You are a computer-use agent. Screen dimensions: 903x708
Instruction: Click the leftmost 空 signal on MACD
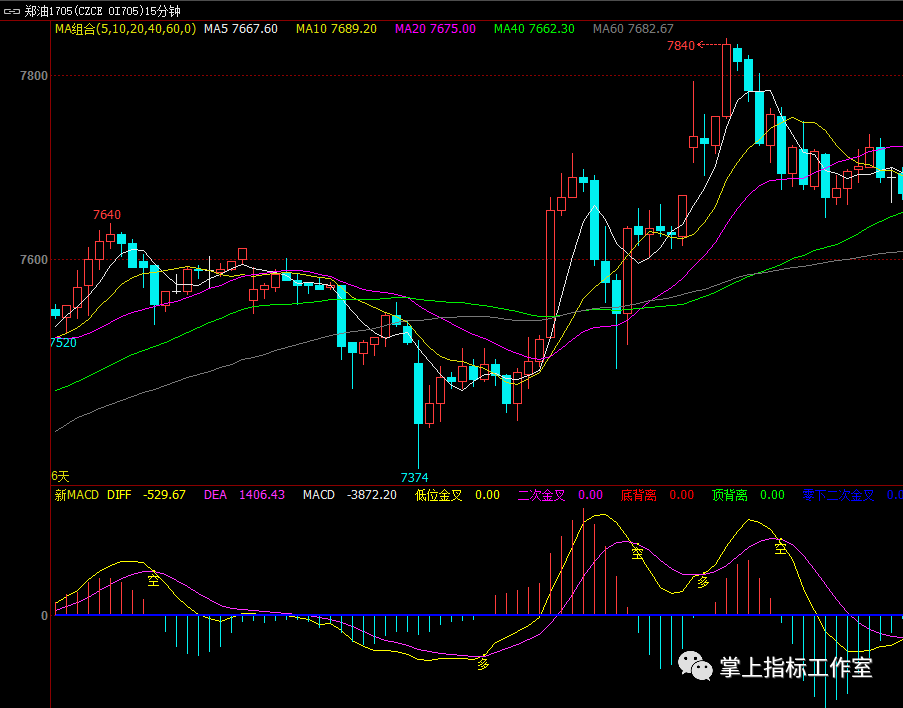click(153, 579)
